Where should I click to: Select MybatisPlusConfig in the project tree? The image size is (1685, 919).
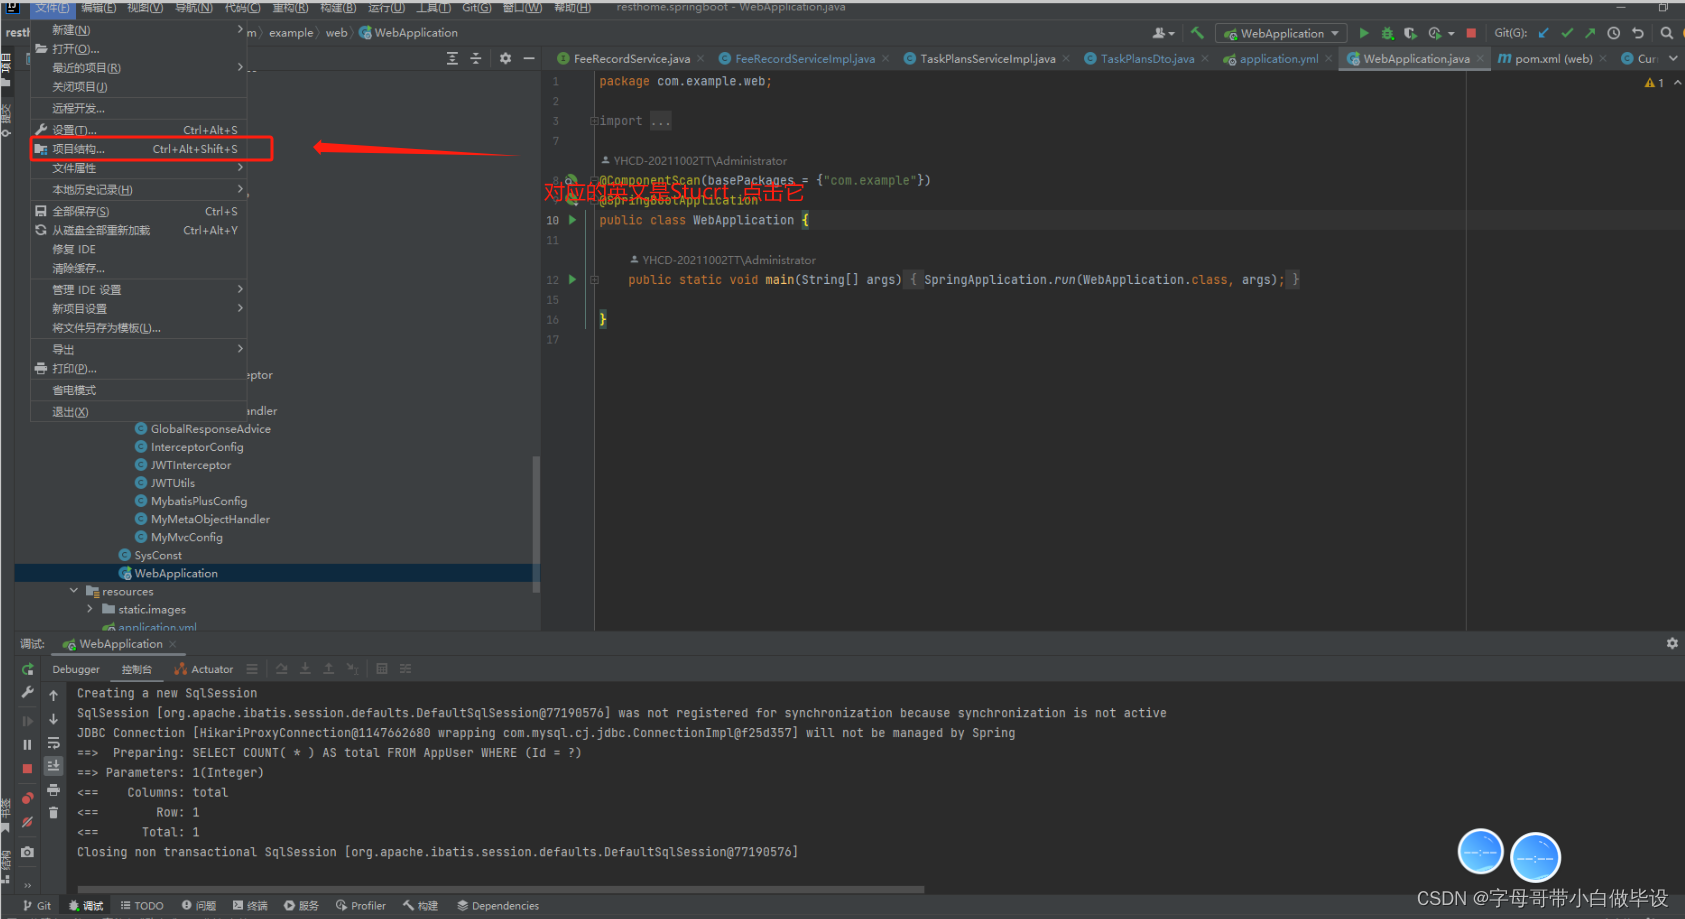[x=199, y=501]
